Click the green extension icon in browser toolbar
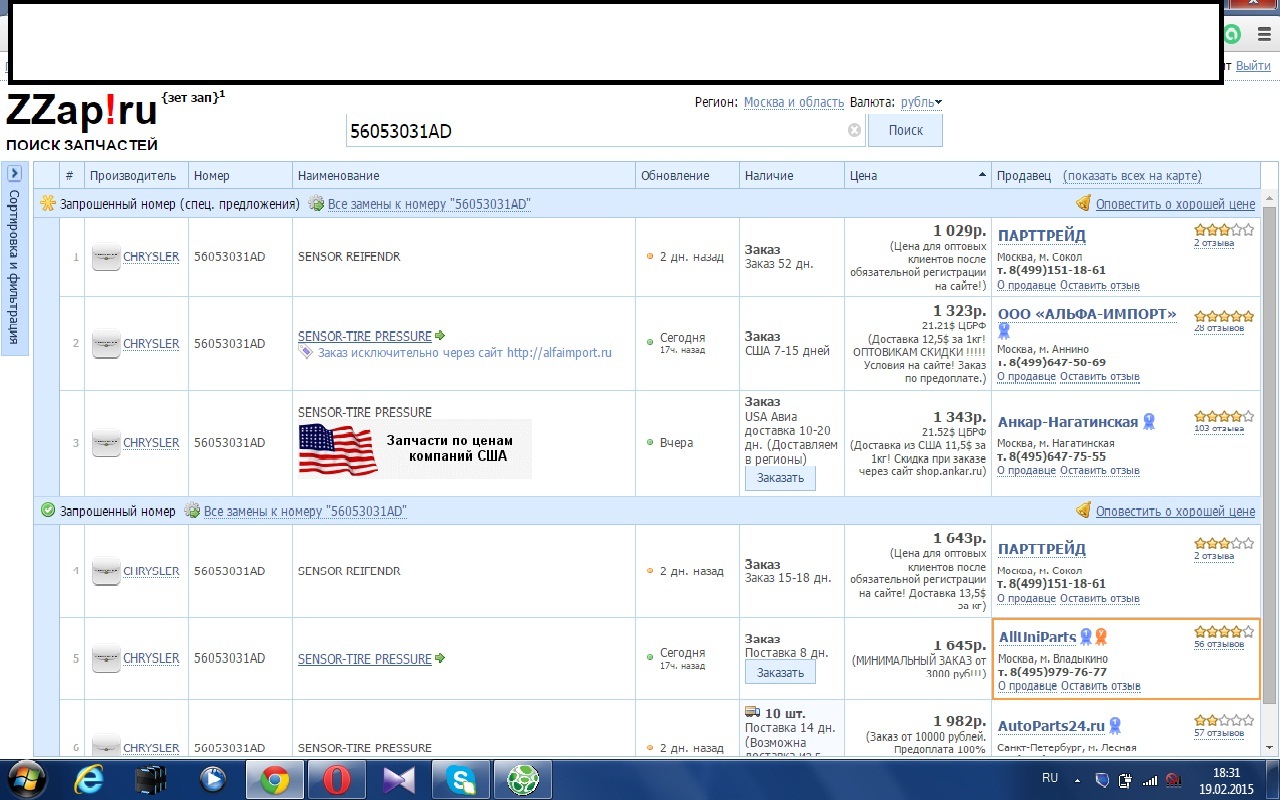Viewport: 1280px width, 800px height. click(x=1234, y=34)
